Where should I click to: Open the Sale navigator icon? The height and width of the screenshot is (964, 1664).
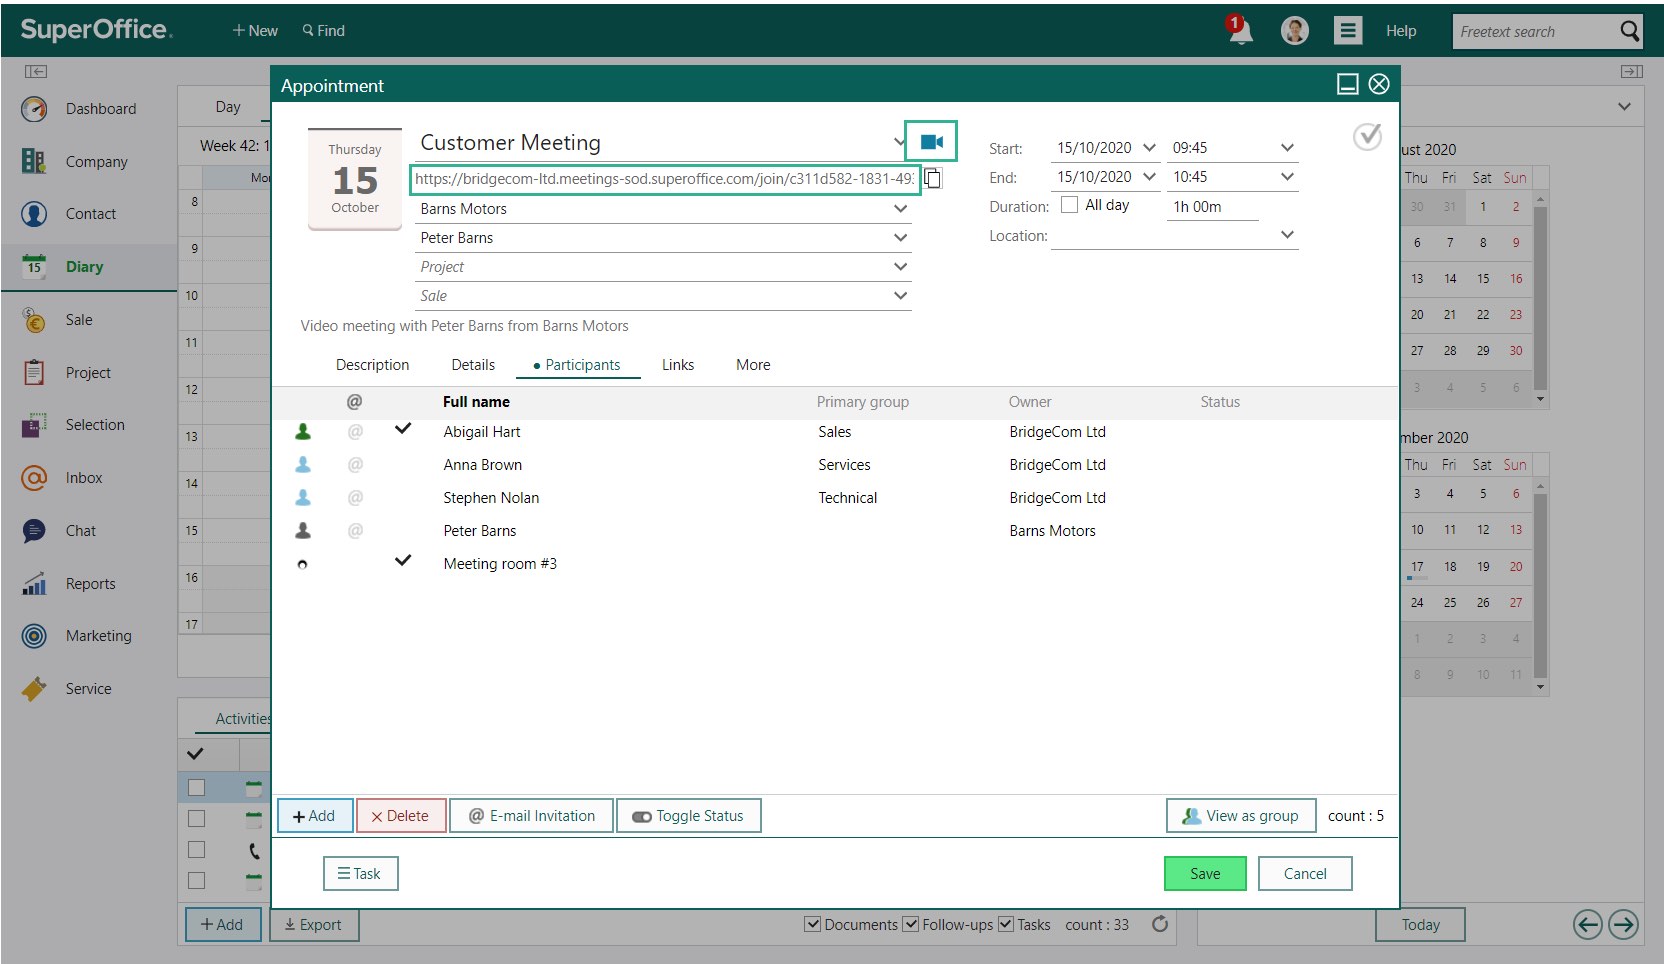pos(34,320)
